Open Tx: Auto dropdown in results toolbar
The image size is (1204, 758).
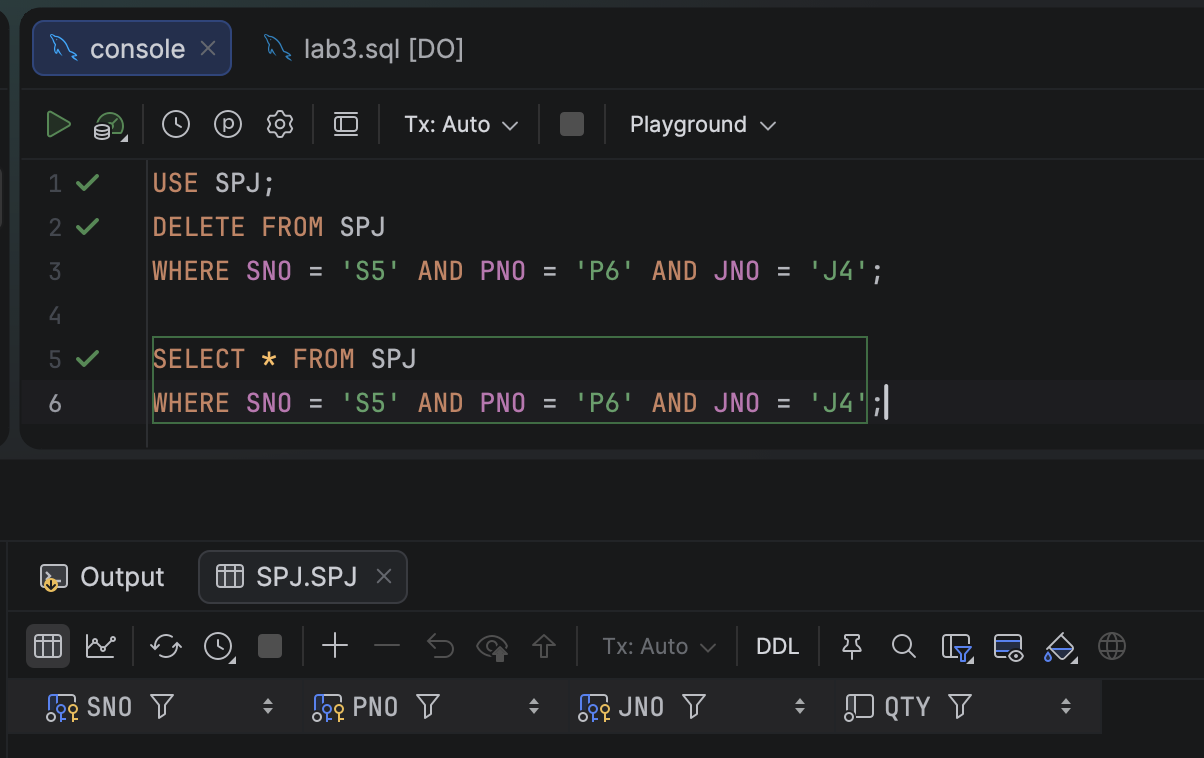659,647
